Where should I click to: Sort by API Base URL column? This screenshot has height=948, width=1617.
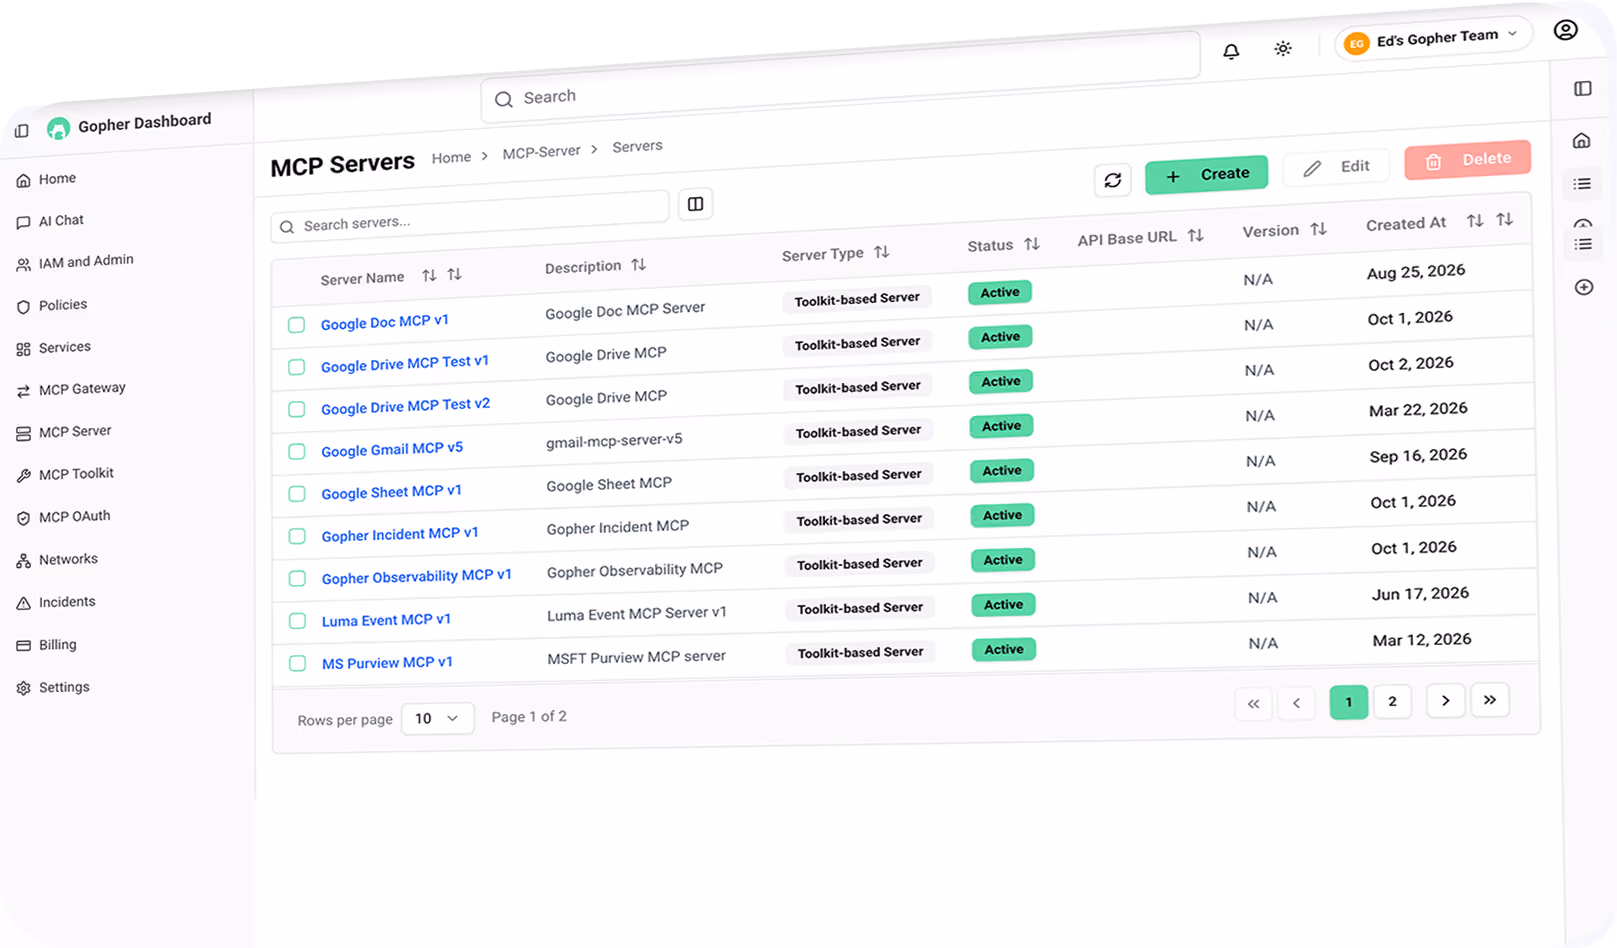1196,236
